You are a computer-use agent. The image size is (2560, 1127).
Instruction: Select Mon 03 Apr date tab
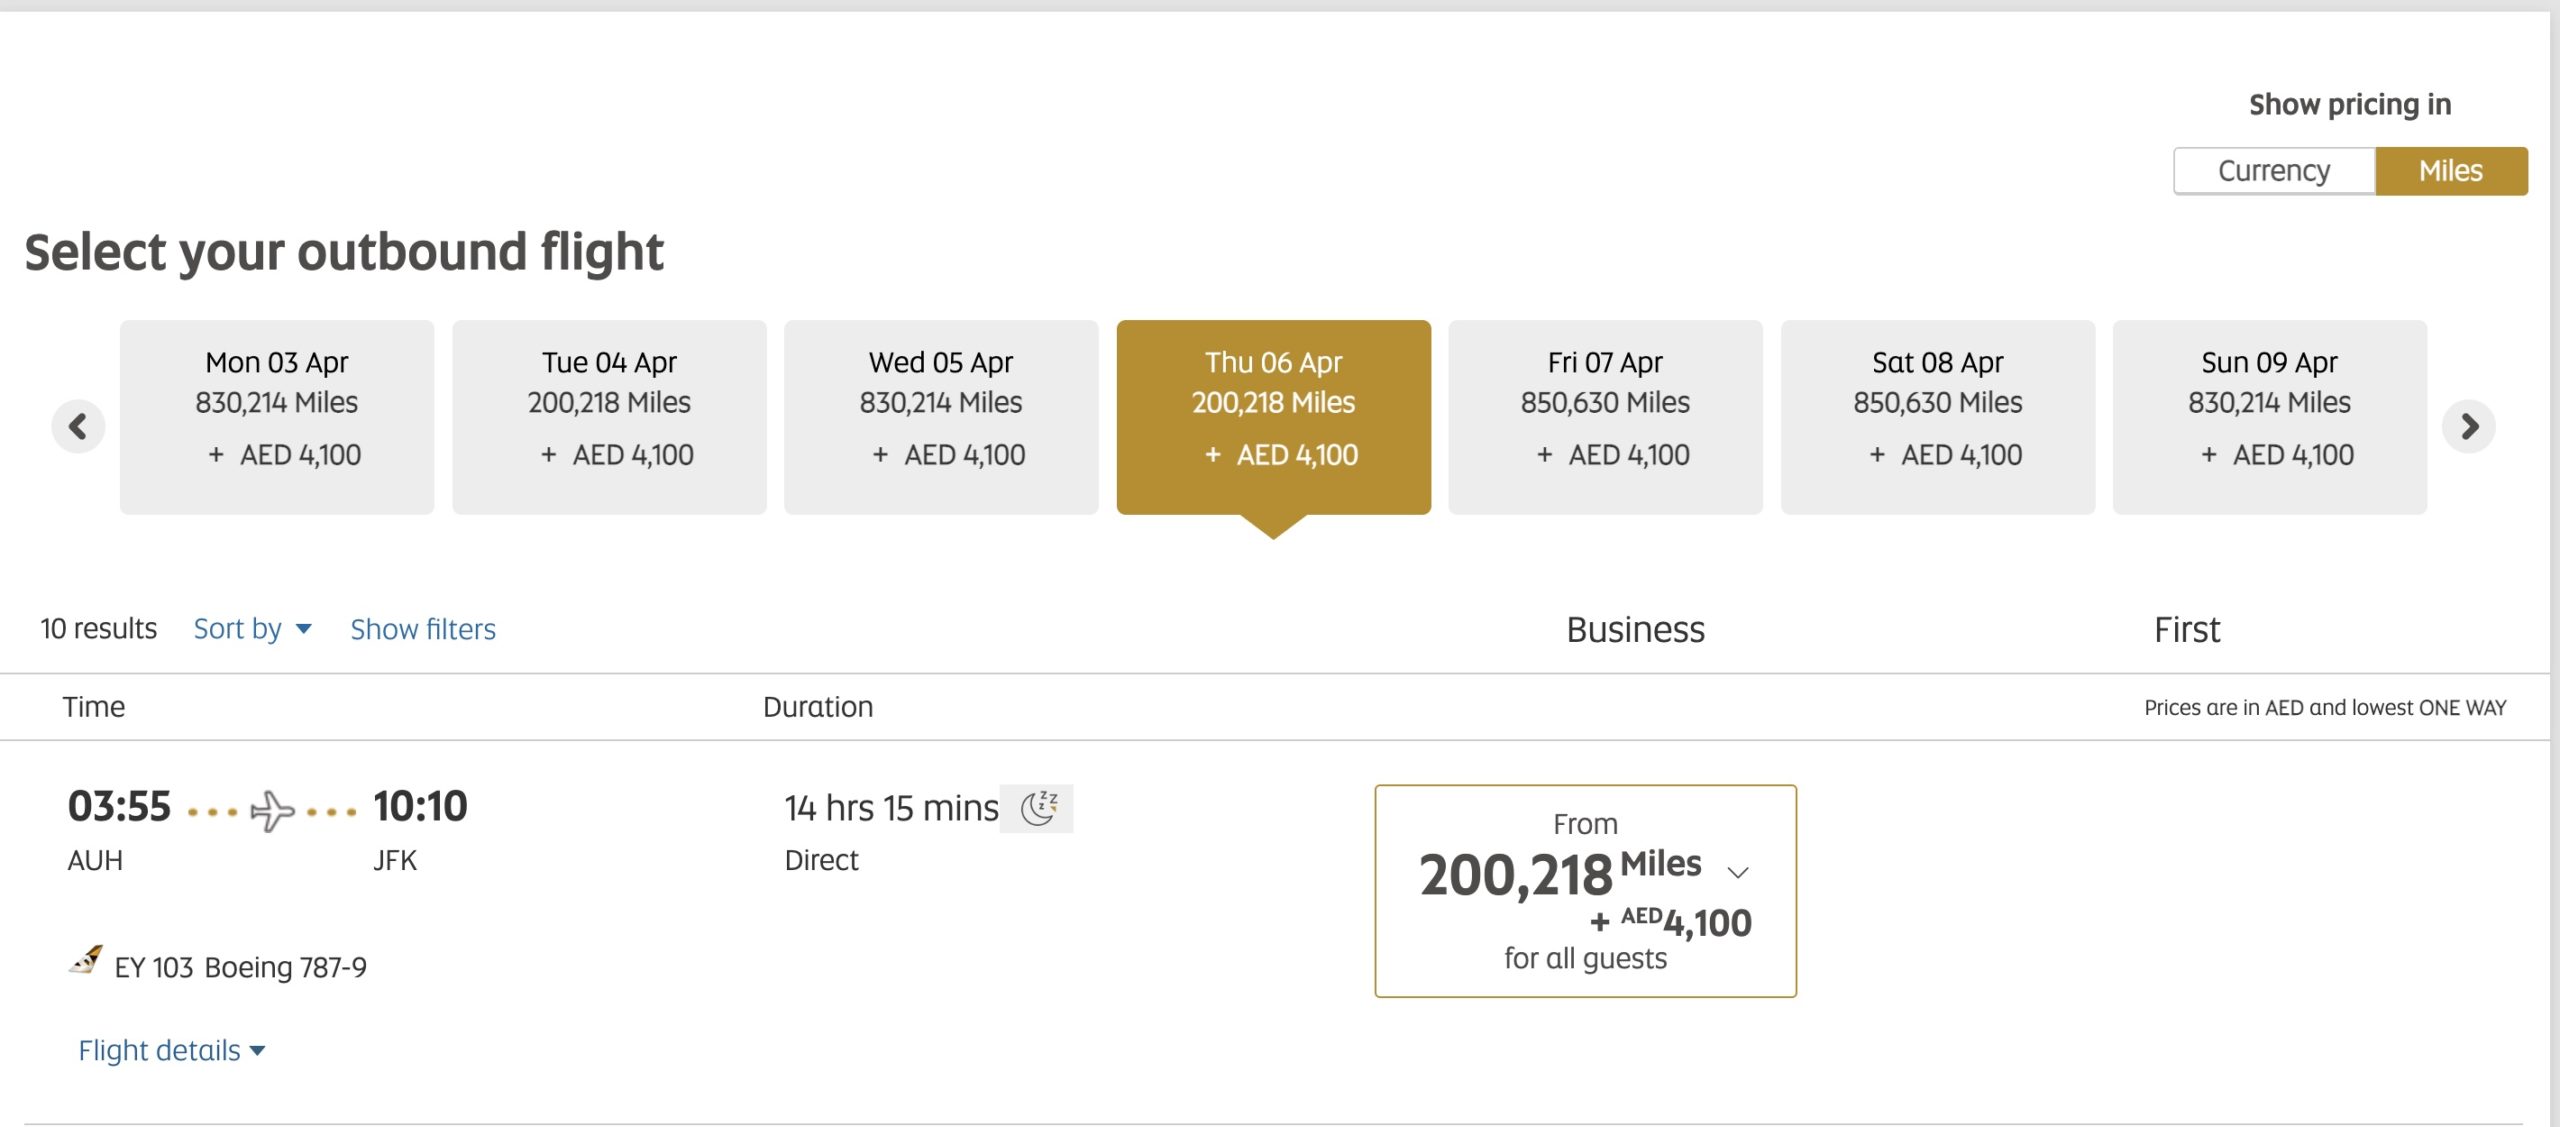(277, 417)
